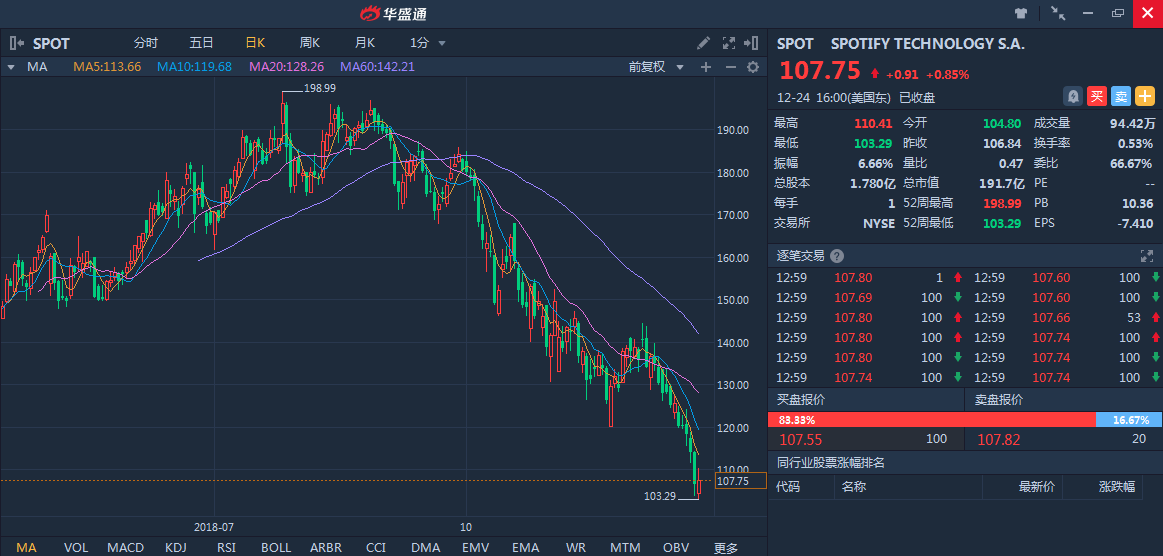Viewport: 1163px width, 556px height.
Task: Click the 107.75 current price marker on axis
Action: click(x=740, y=481)
